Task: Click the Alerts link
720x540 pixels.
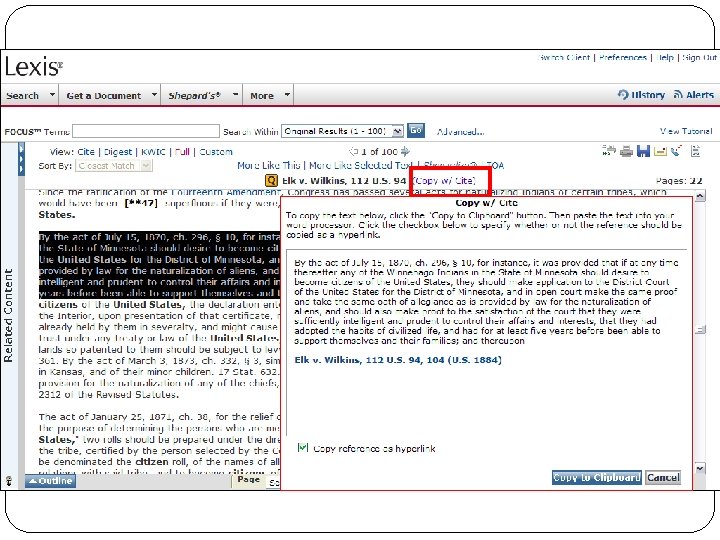Action: pyautogui.click(x=700, y=95)
